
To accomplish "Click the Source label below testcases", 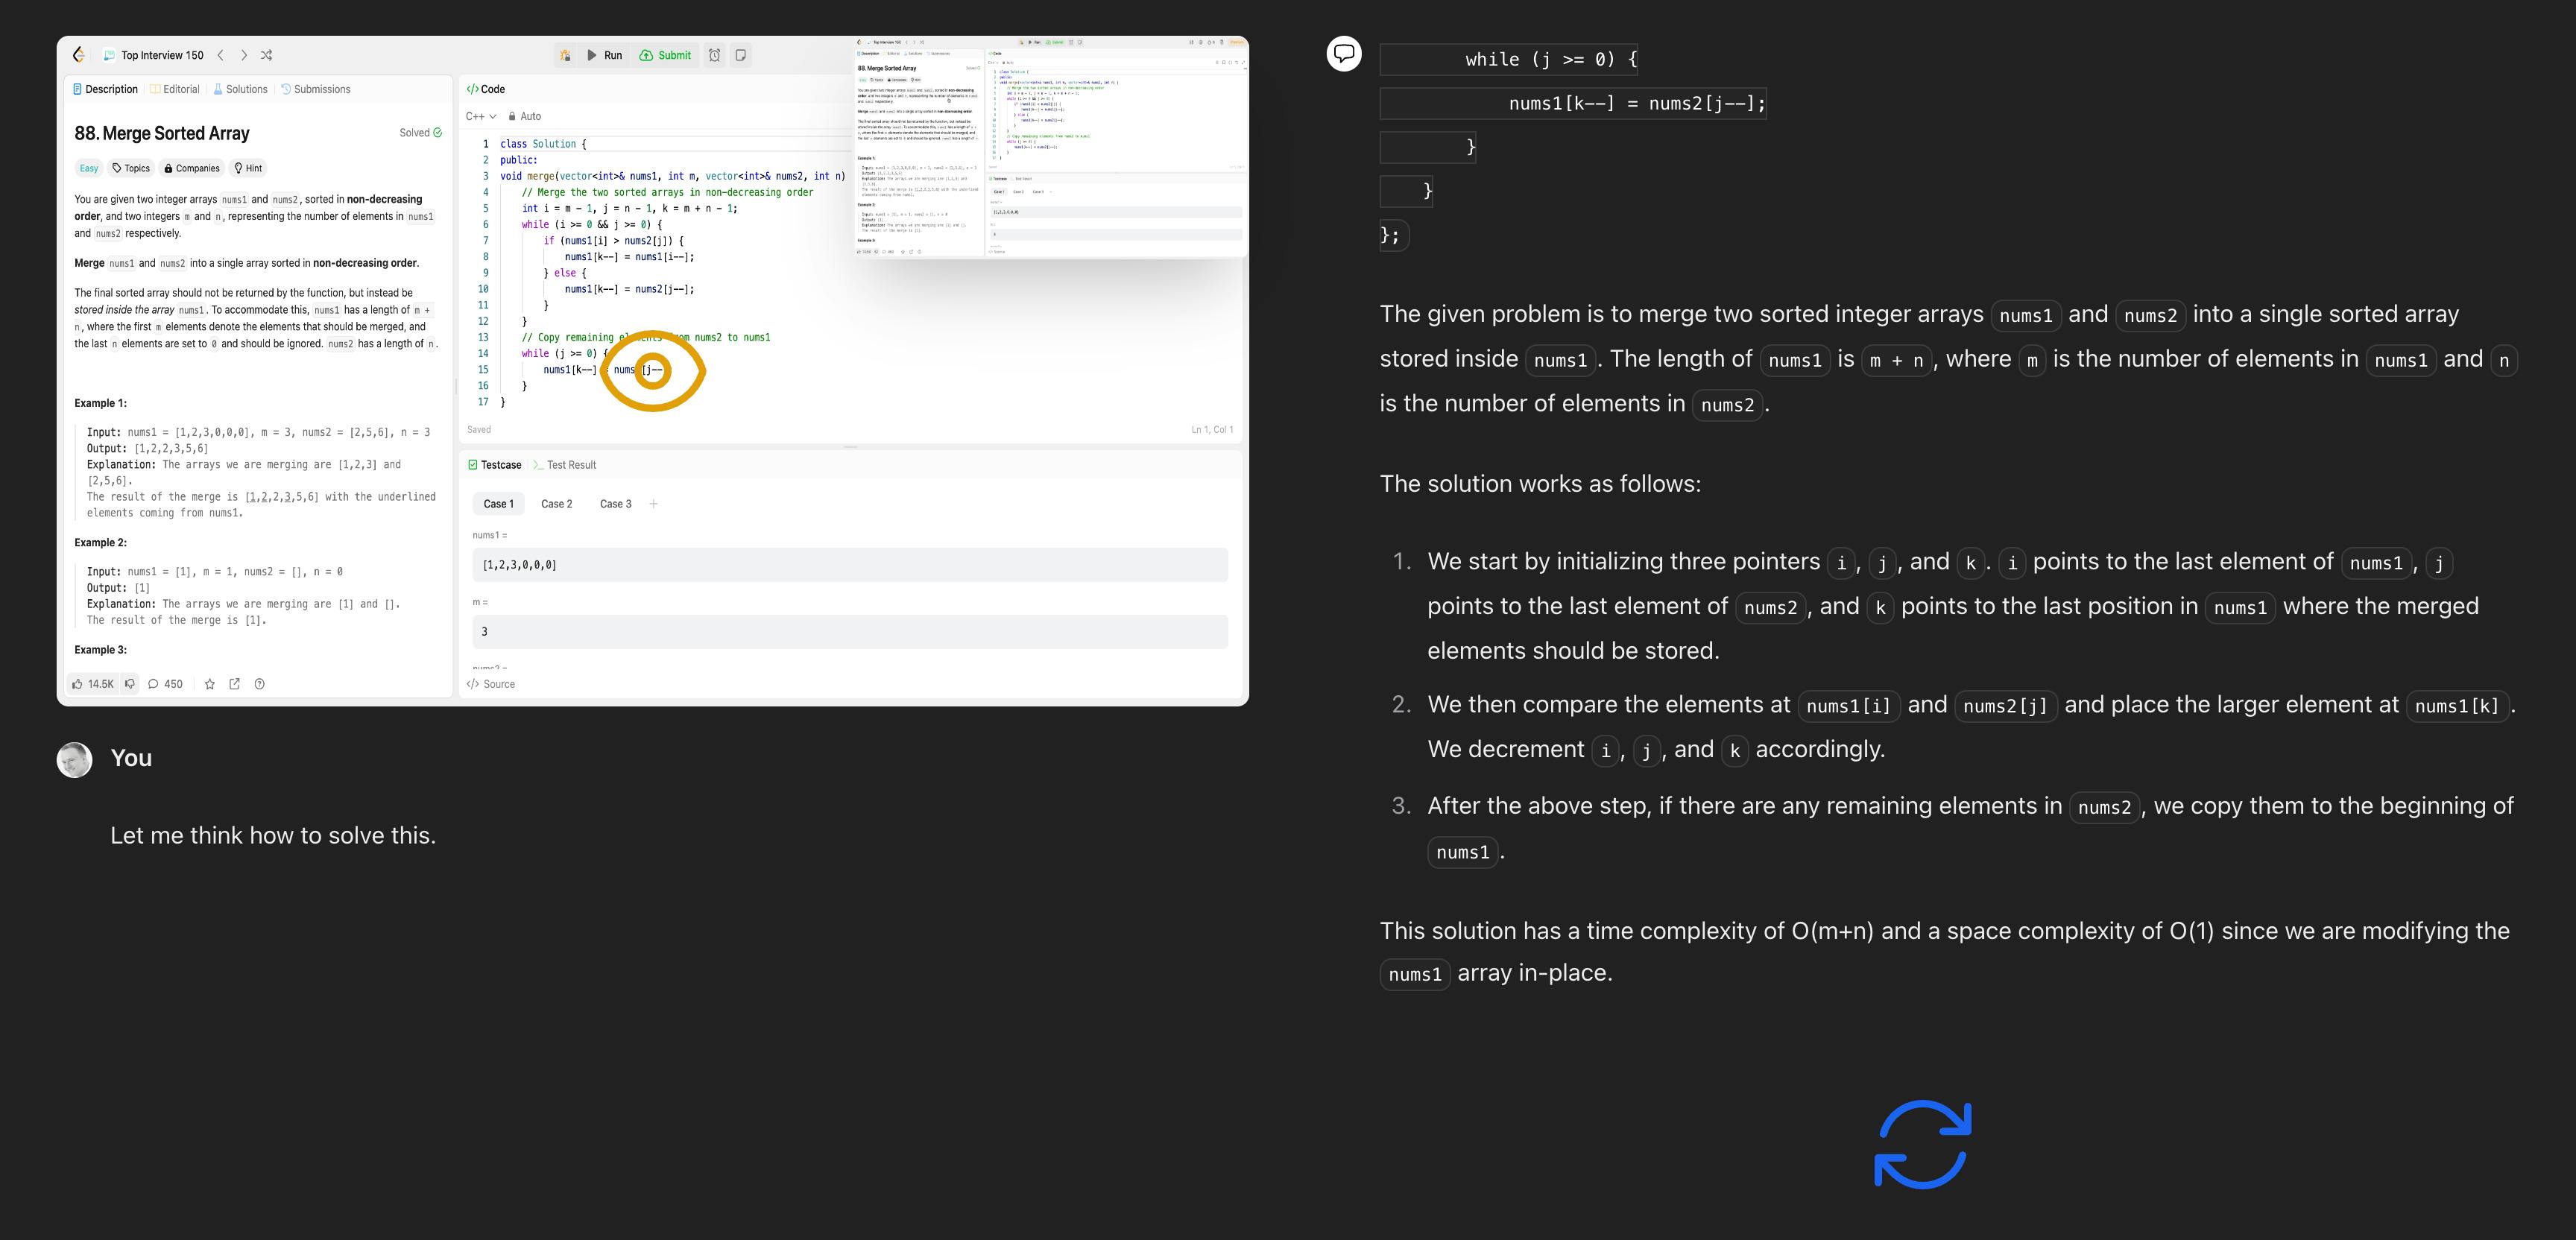I will coord(491,684).
